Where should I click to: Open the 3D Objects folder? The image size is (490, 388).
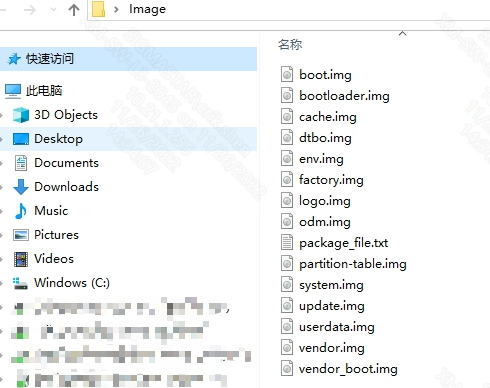66,115
